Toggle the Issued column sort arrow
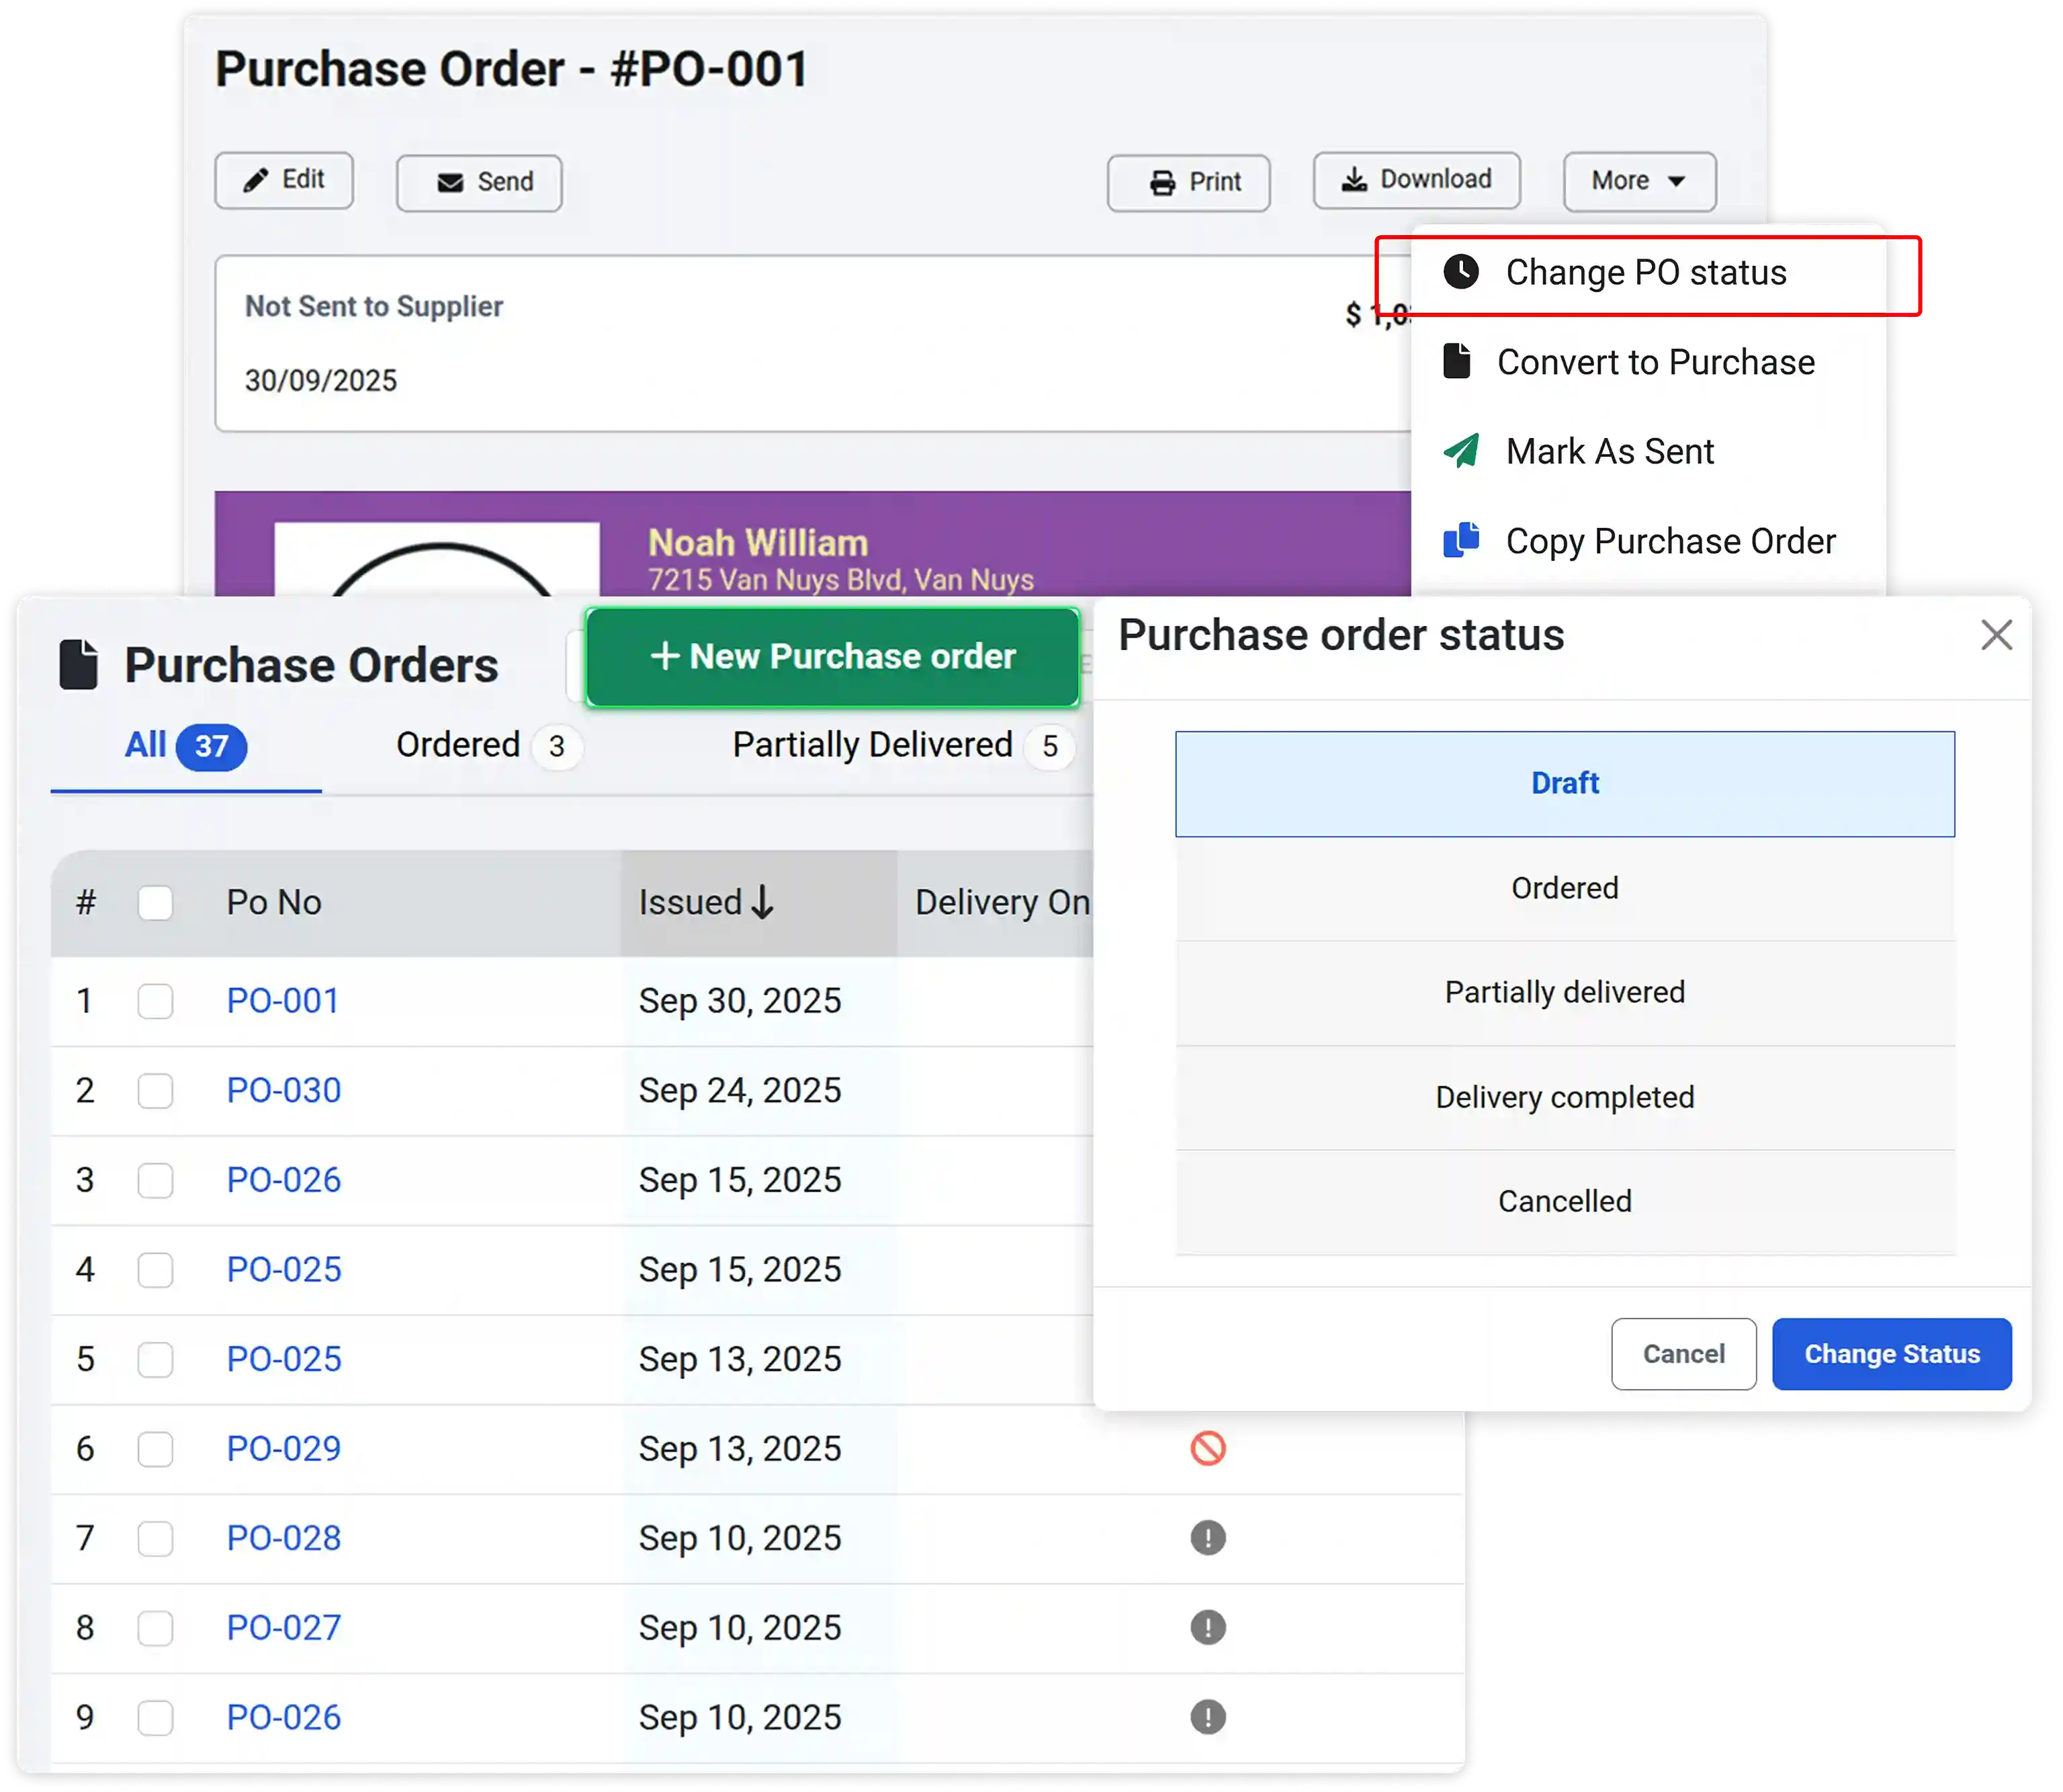 pos(762,902)
